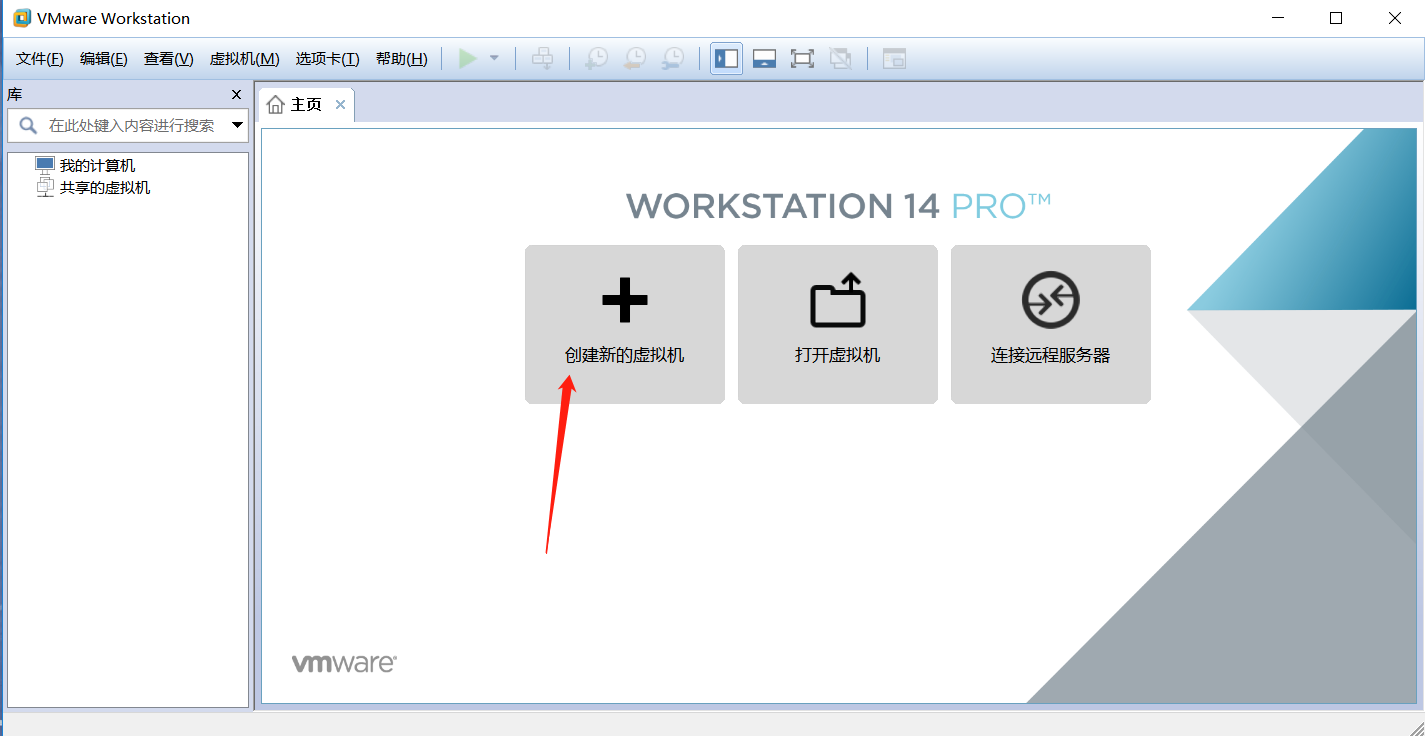Click the console view toolbar icon
Screen dimensions: 1425x736
(x=894, y=59)
